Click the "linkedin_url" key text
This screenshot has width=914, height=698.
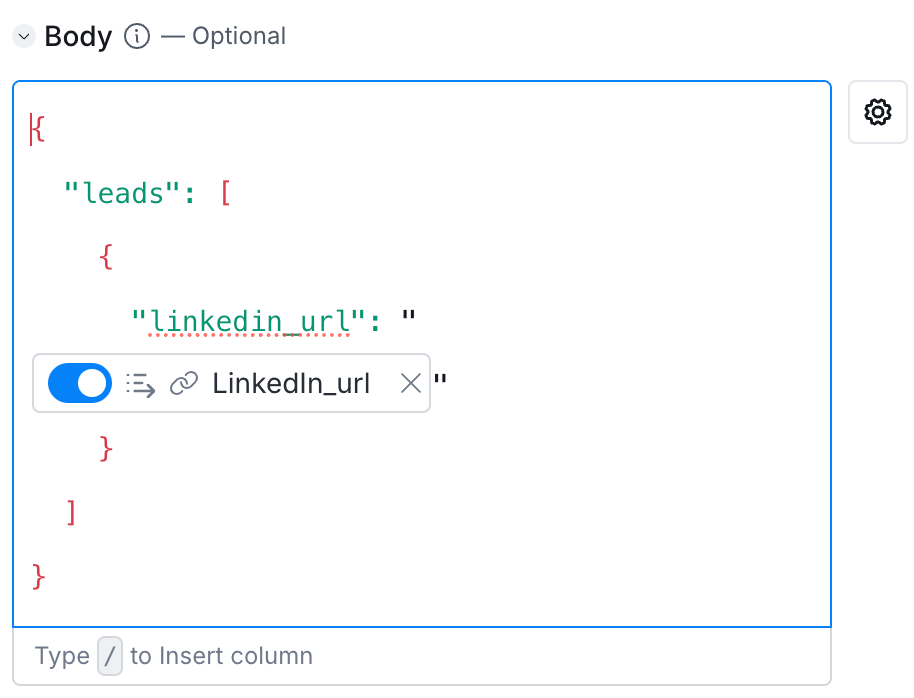(x=250, y=320)
